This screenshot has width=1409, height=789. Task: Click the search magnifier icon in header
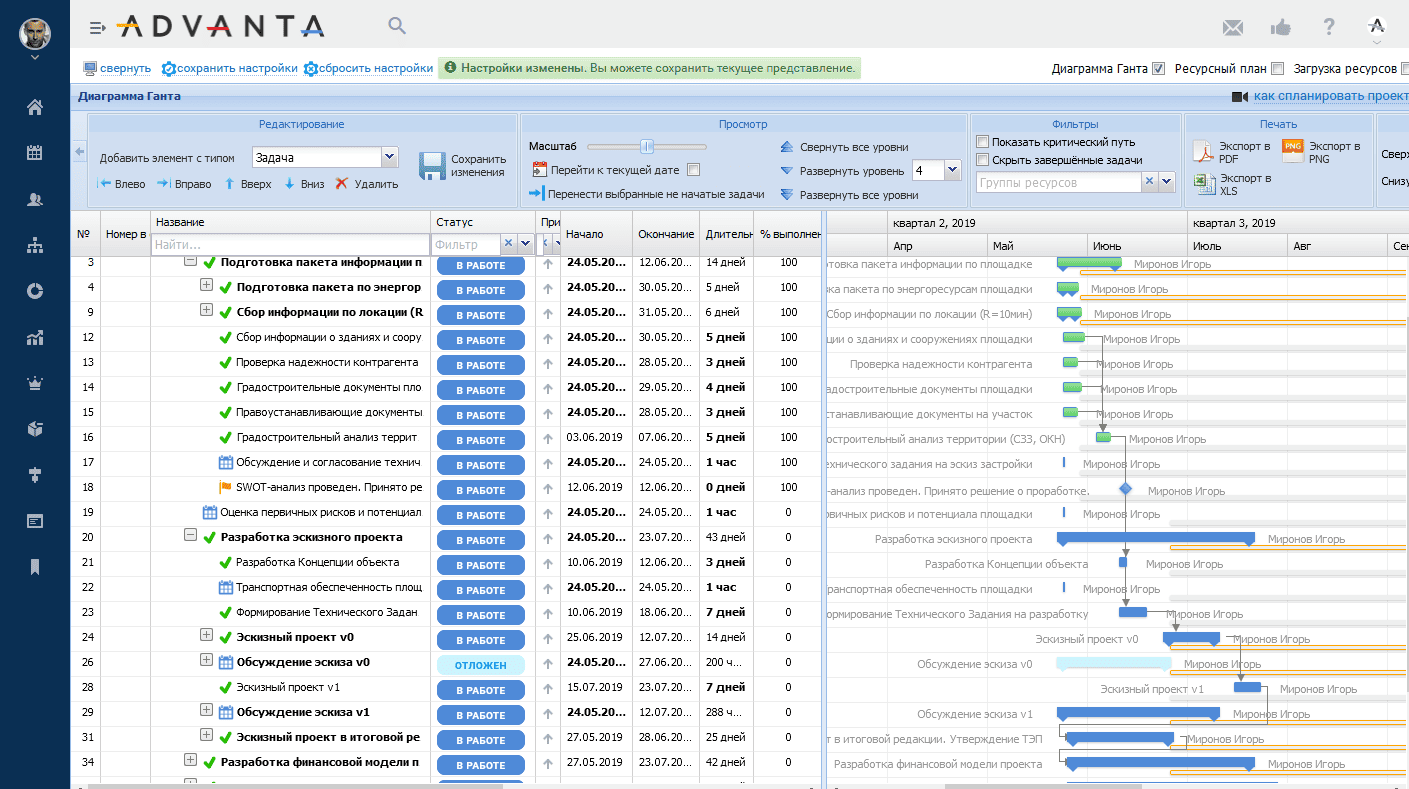point(397,26)
